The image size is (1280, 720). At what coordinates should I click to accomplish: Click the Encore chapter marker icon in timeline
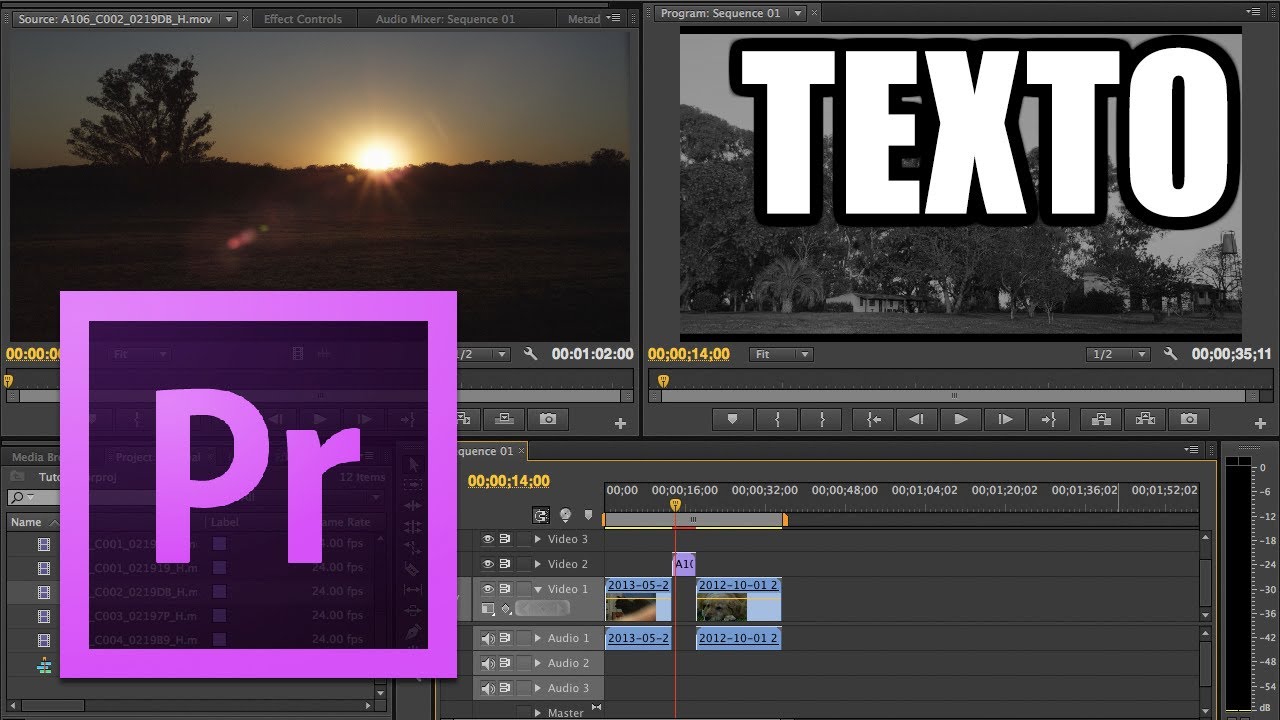coord(565,516)
